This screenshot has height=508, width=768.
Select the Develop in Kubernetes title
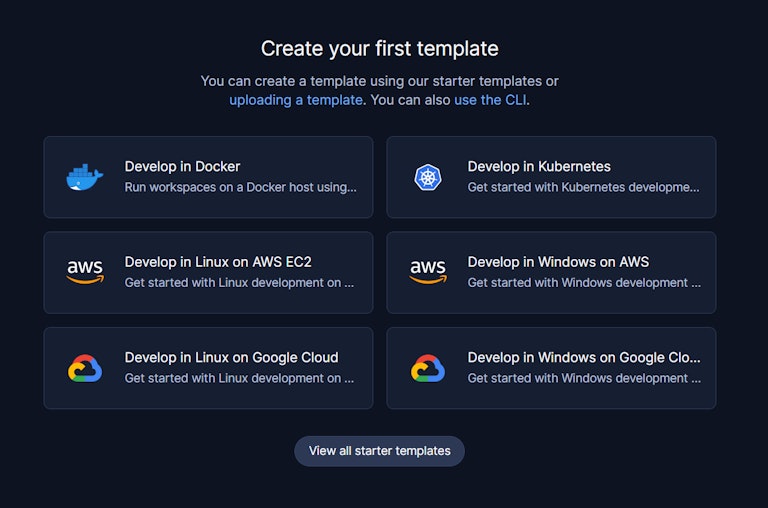[539, 167]
